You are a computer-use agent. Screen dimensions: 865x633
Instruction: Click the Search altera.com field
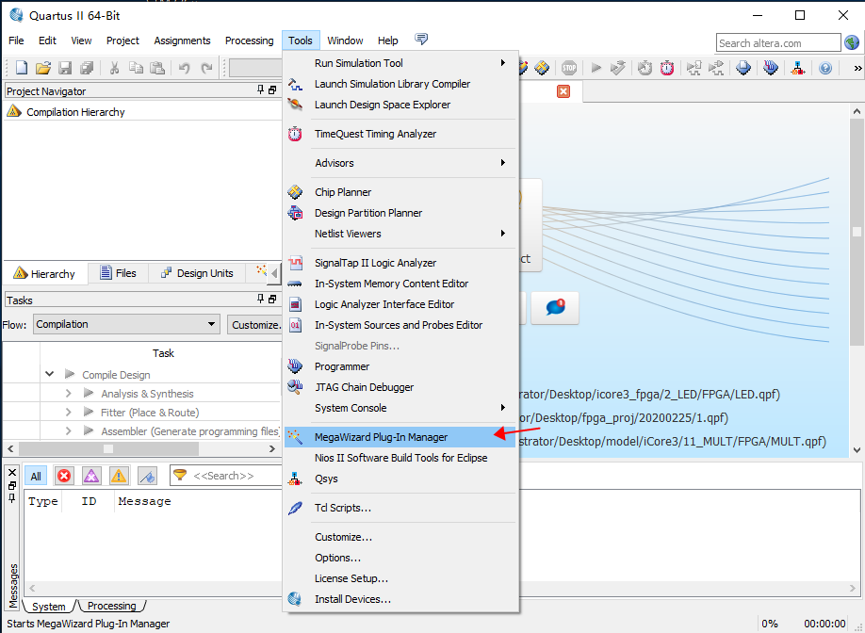pos(779,43)
